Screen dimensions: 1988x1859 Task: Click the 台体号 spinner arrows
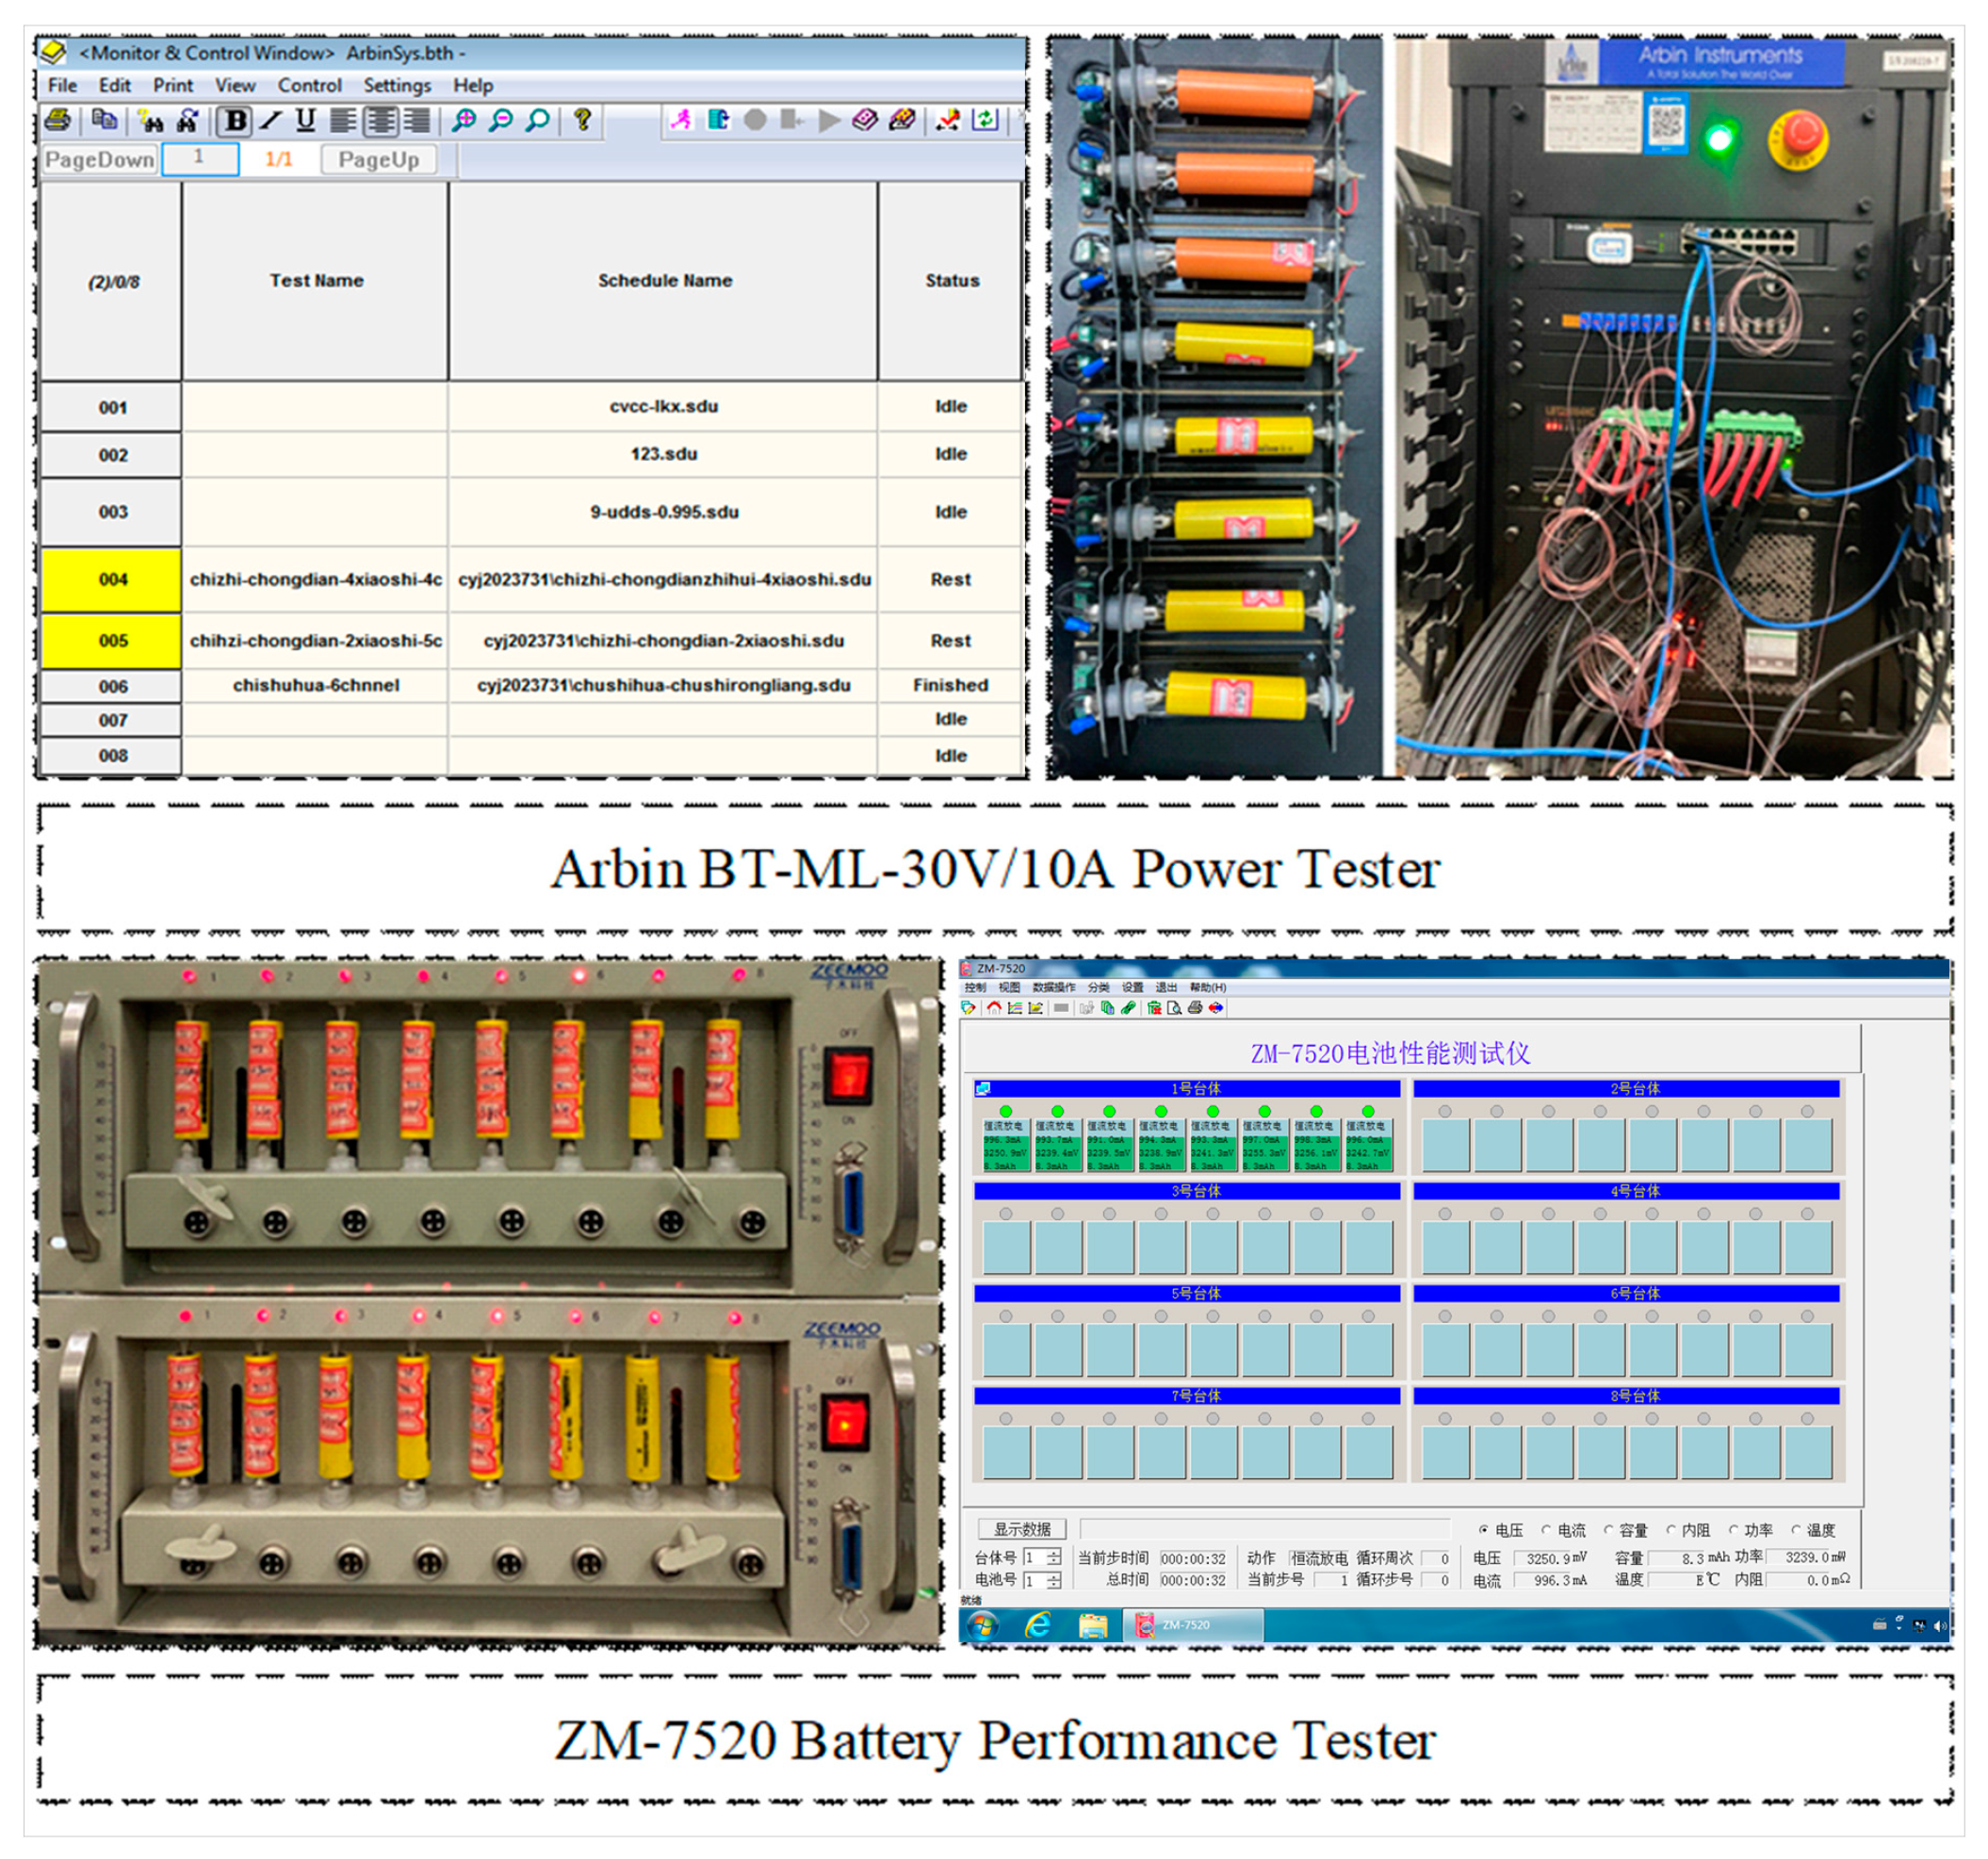(x=1054, y=1558)
